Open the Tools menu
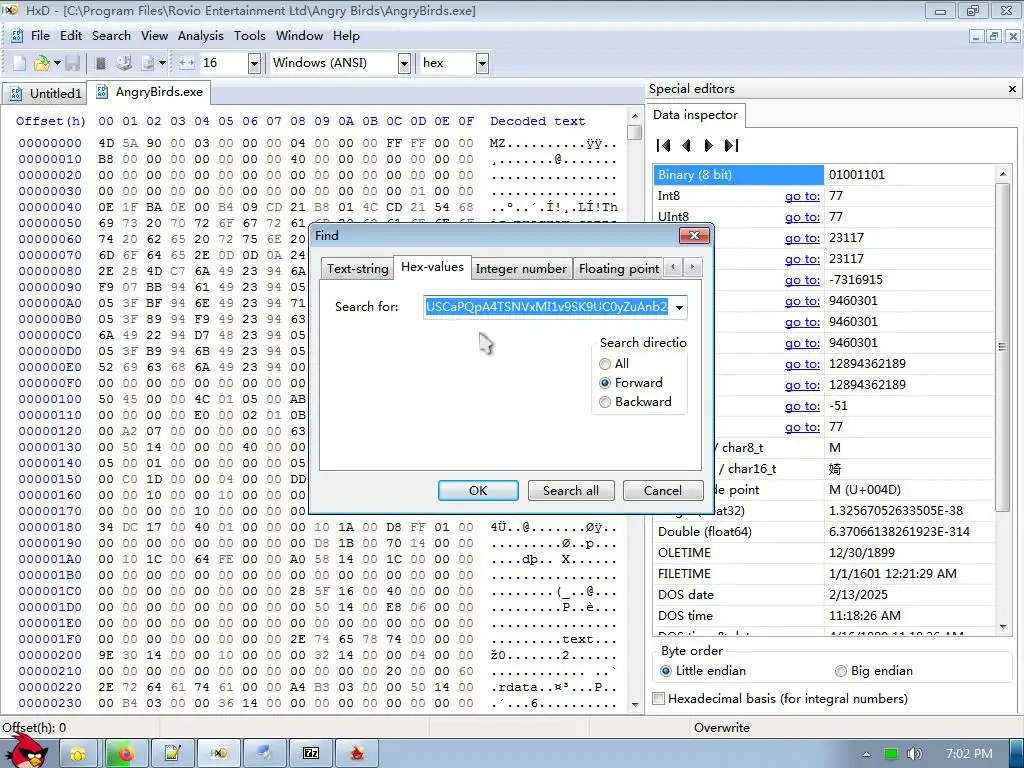 pyautogui.click(x=249, y=36)
